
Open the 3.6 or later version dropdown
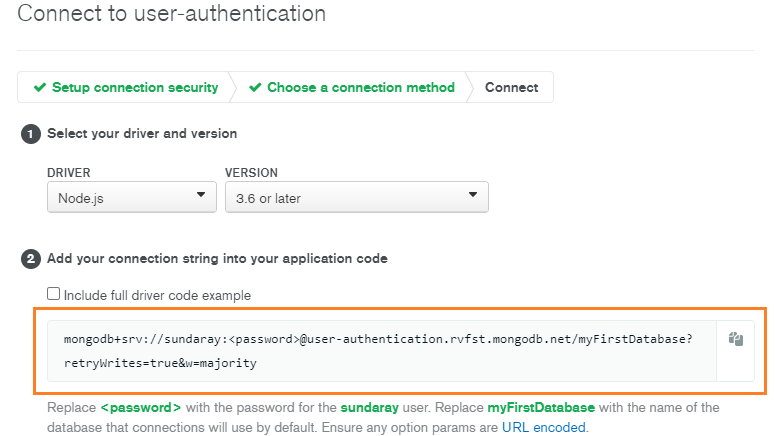click(x=356, y=197)
